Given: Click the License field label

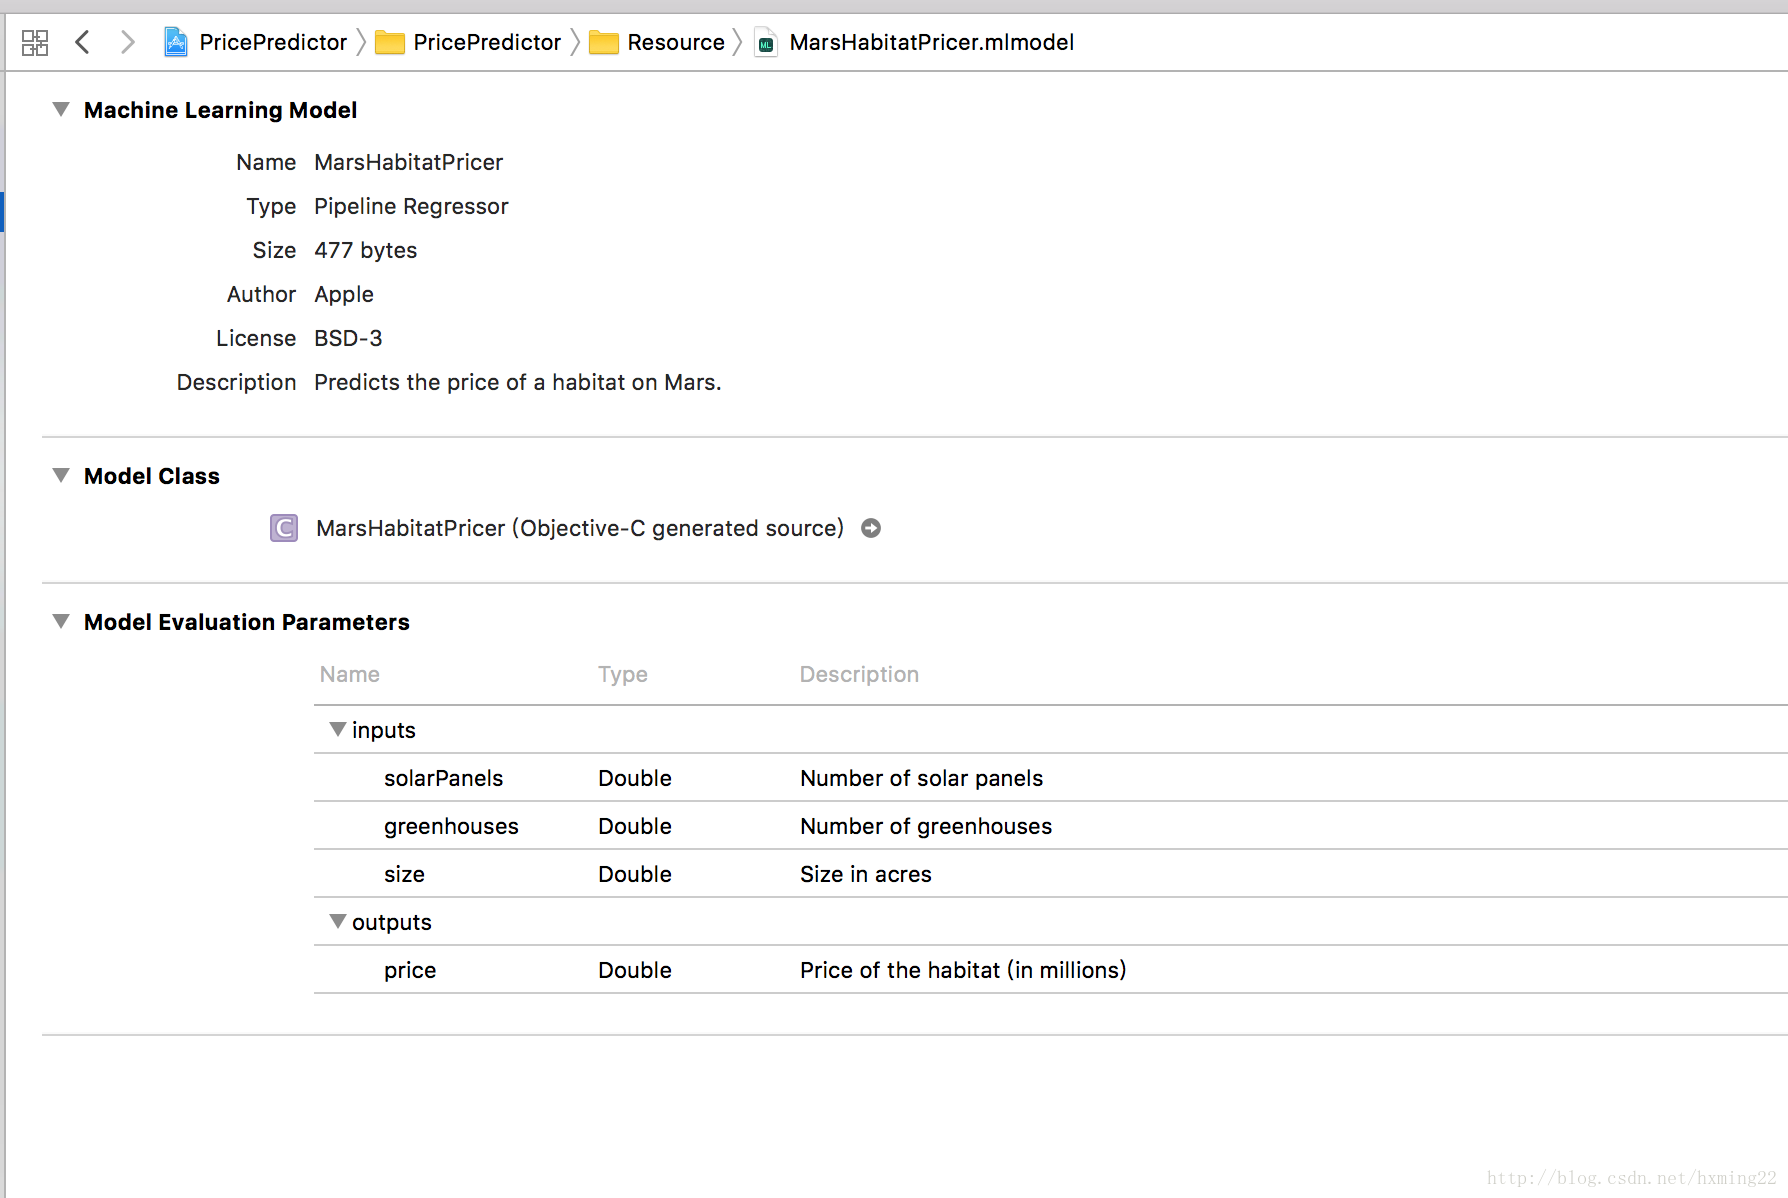Looking at the screenshot, I should pos(256,338).
